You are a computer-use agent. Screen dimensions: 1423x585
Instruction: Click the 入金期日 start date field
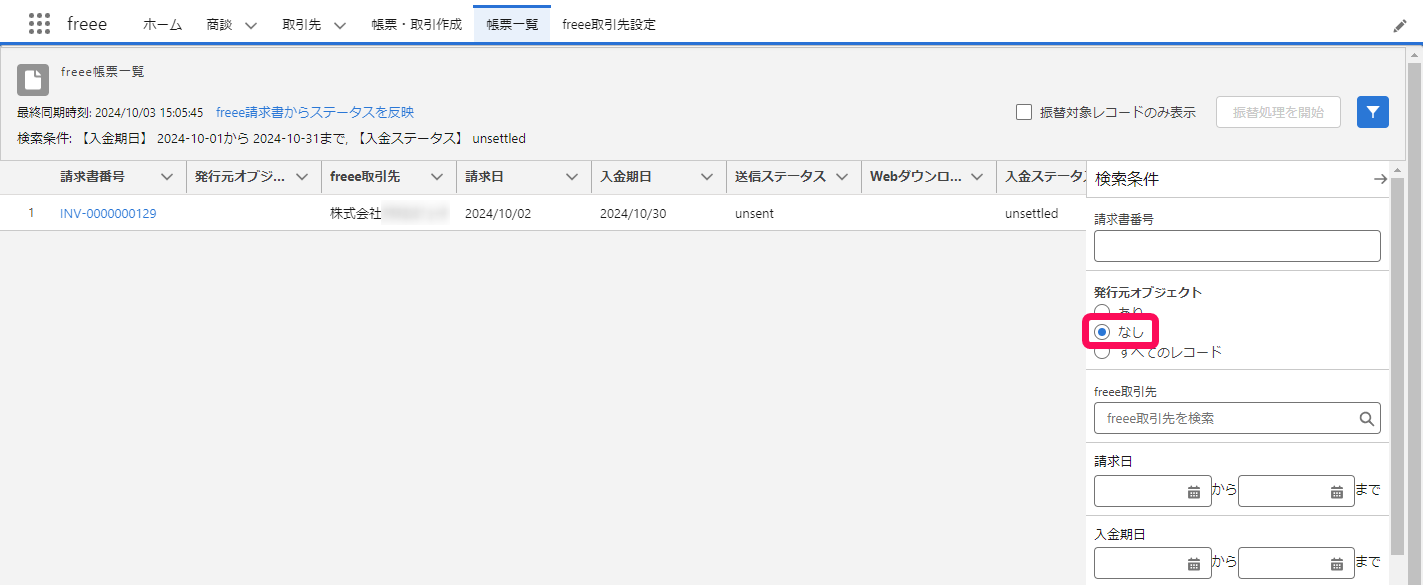[1153, 563]
